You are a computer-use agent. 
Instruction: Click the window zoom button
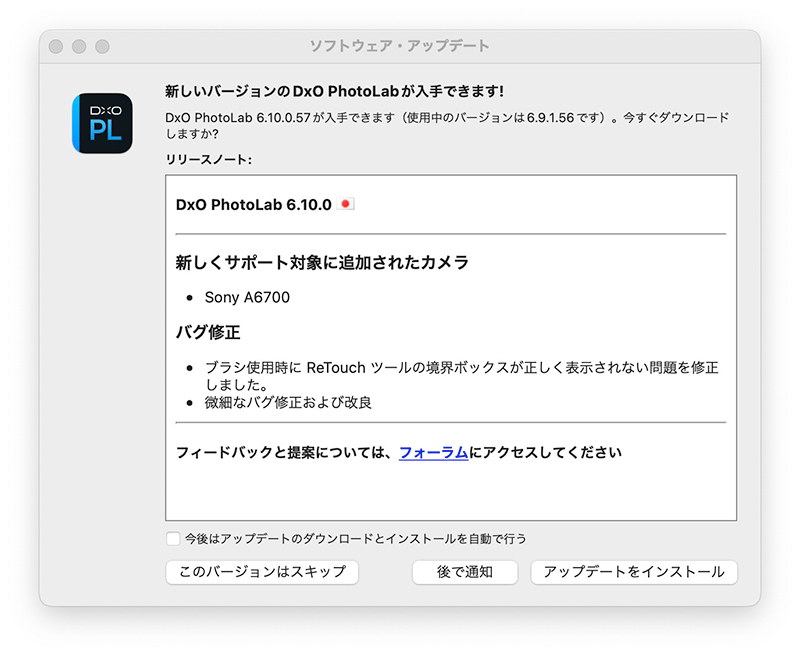(x=102, y=46)
